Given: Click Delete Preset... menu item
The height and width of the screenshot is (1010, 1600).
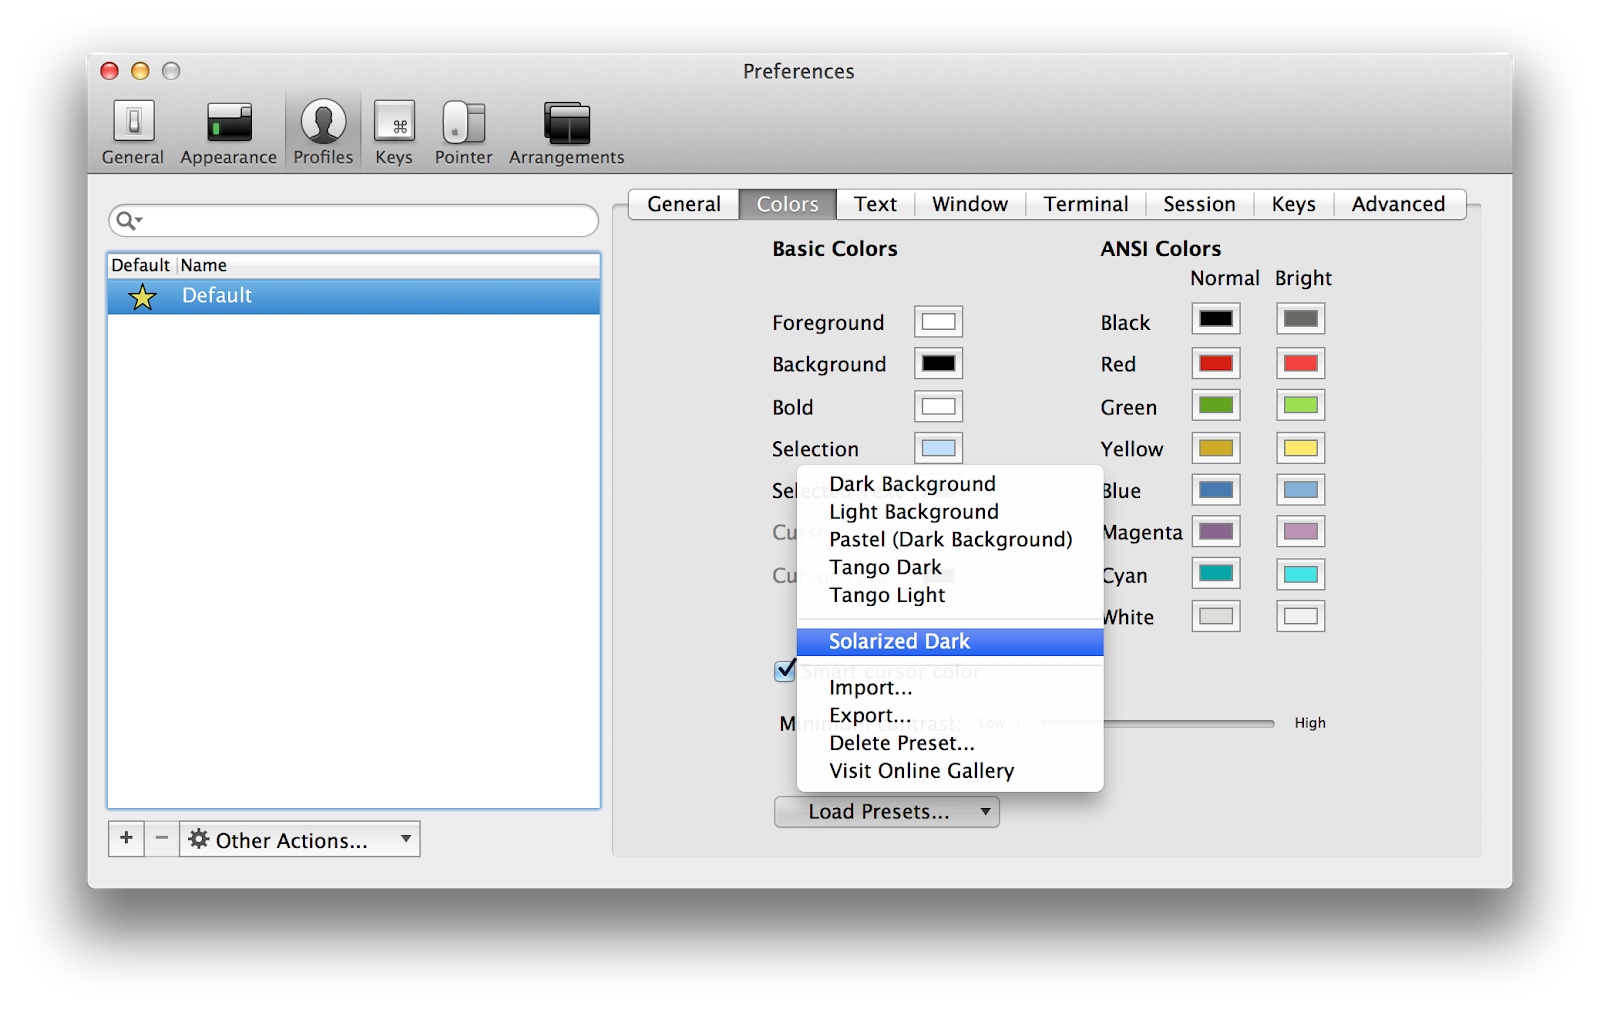Looking at the screenshot, I should [x=950, y=744].
